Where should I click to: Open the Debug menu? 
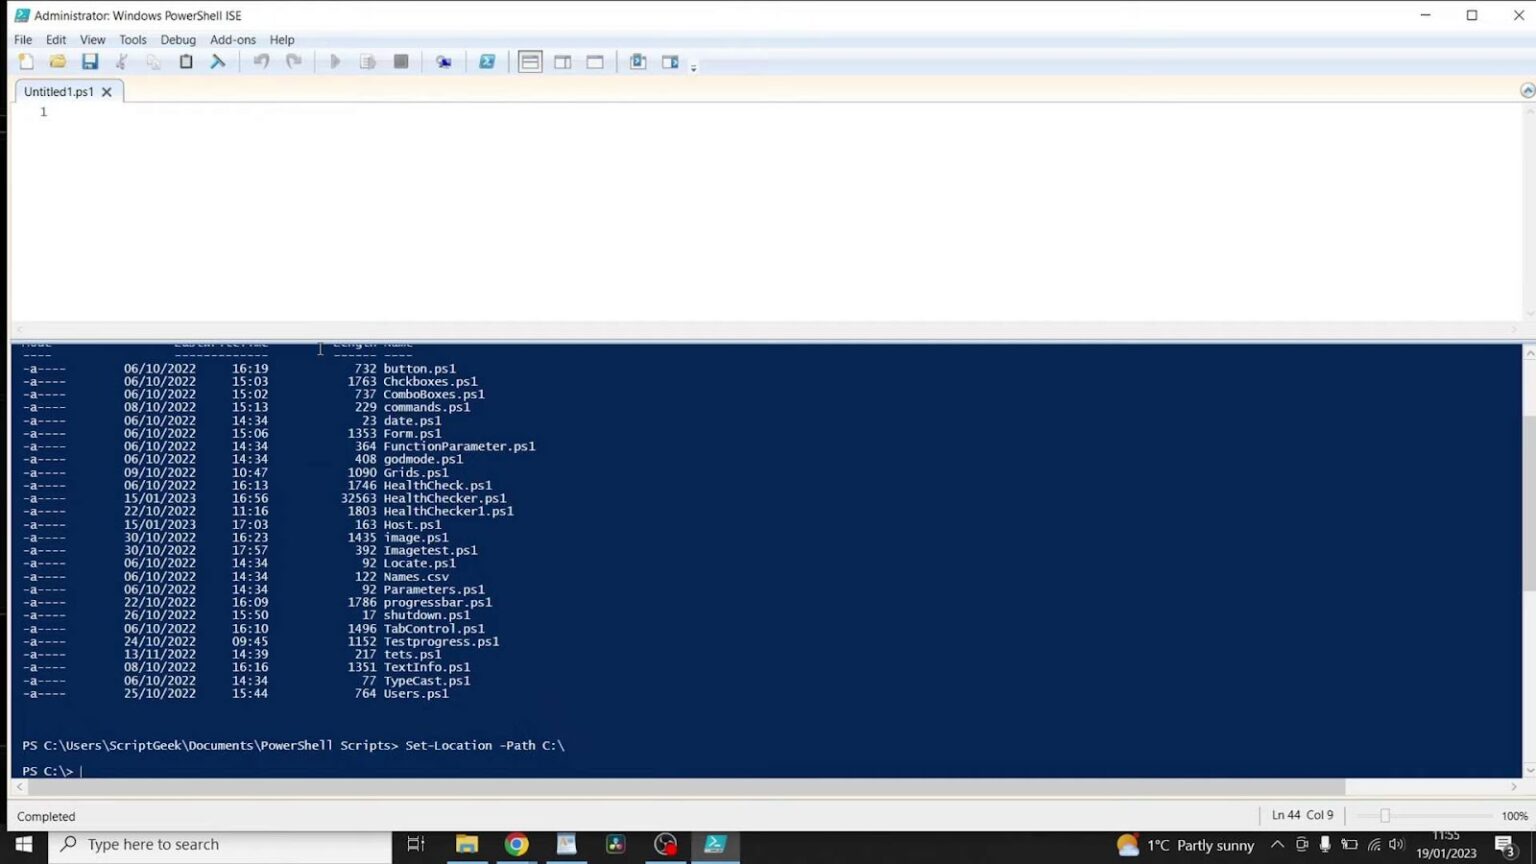tap(178, 40)
